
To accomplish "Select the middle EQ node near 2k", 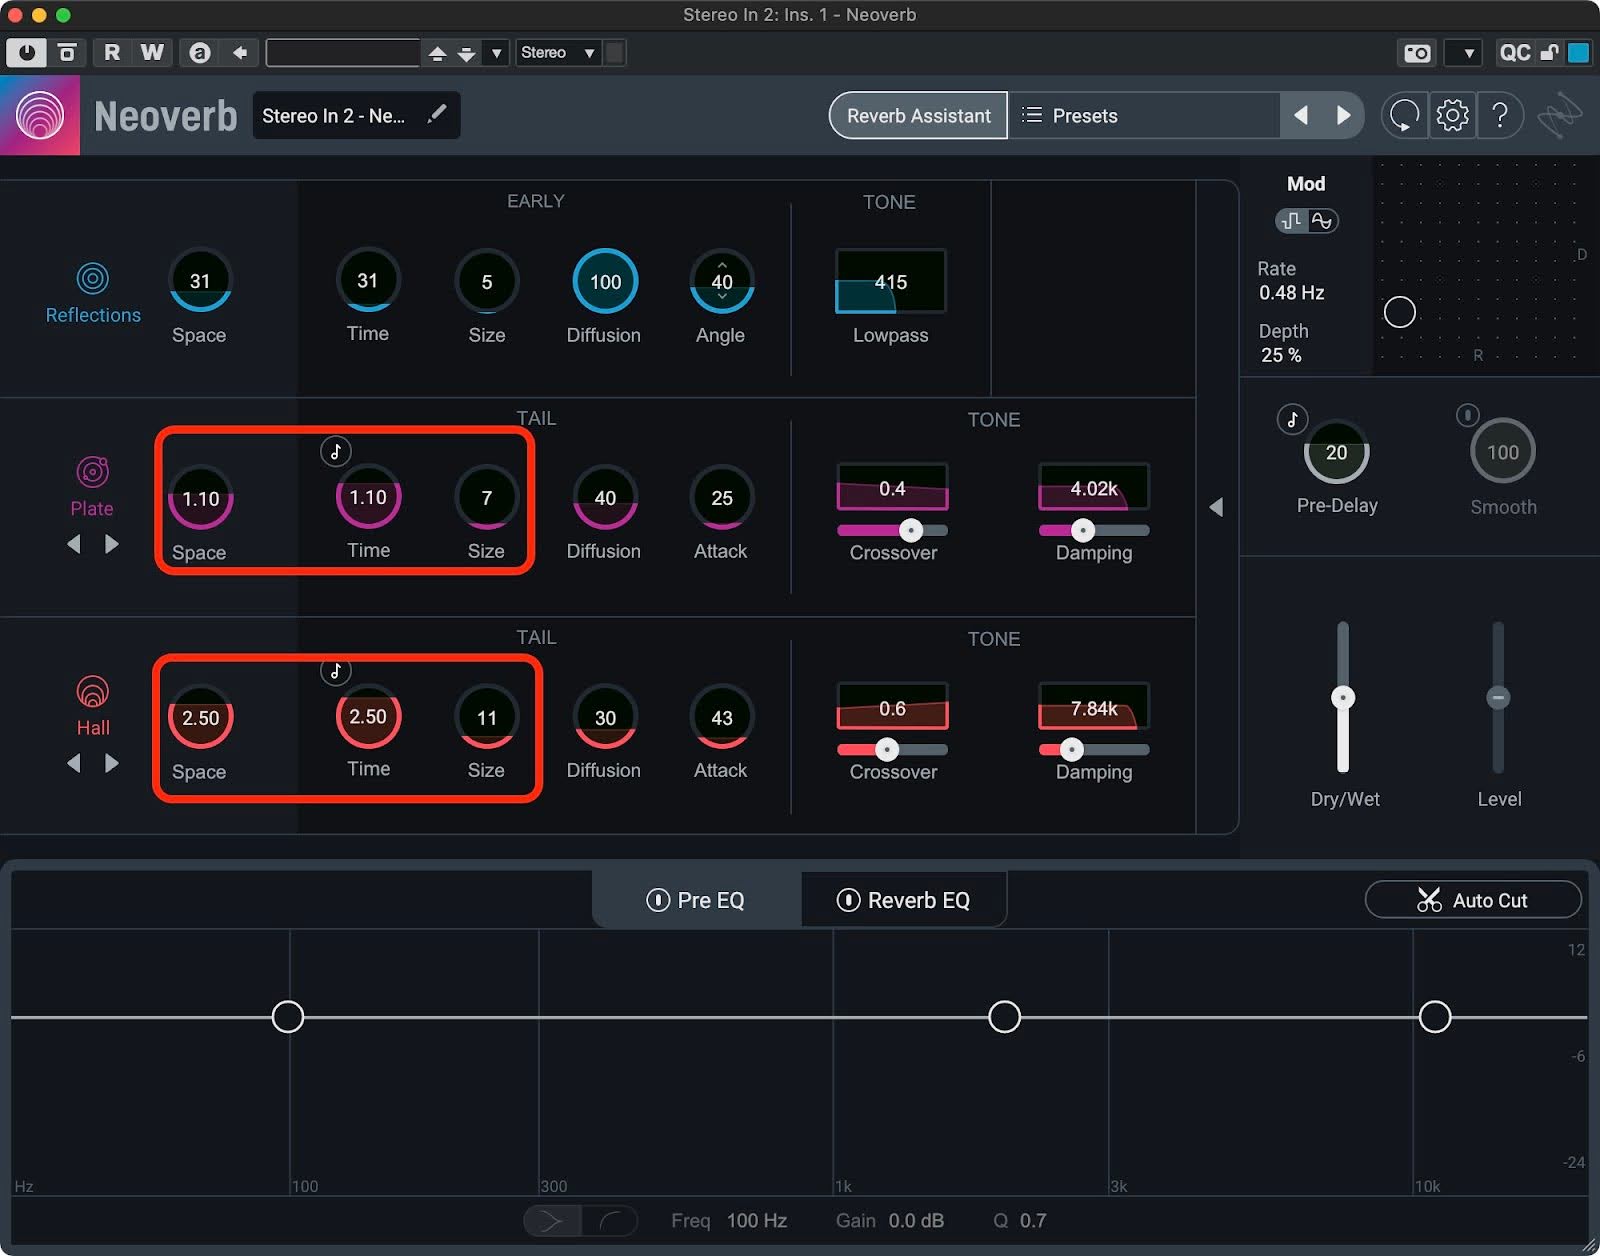I will [x=1004, y=1017].
